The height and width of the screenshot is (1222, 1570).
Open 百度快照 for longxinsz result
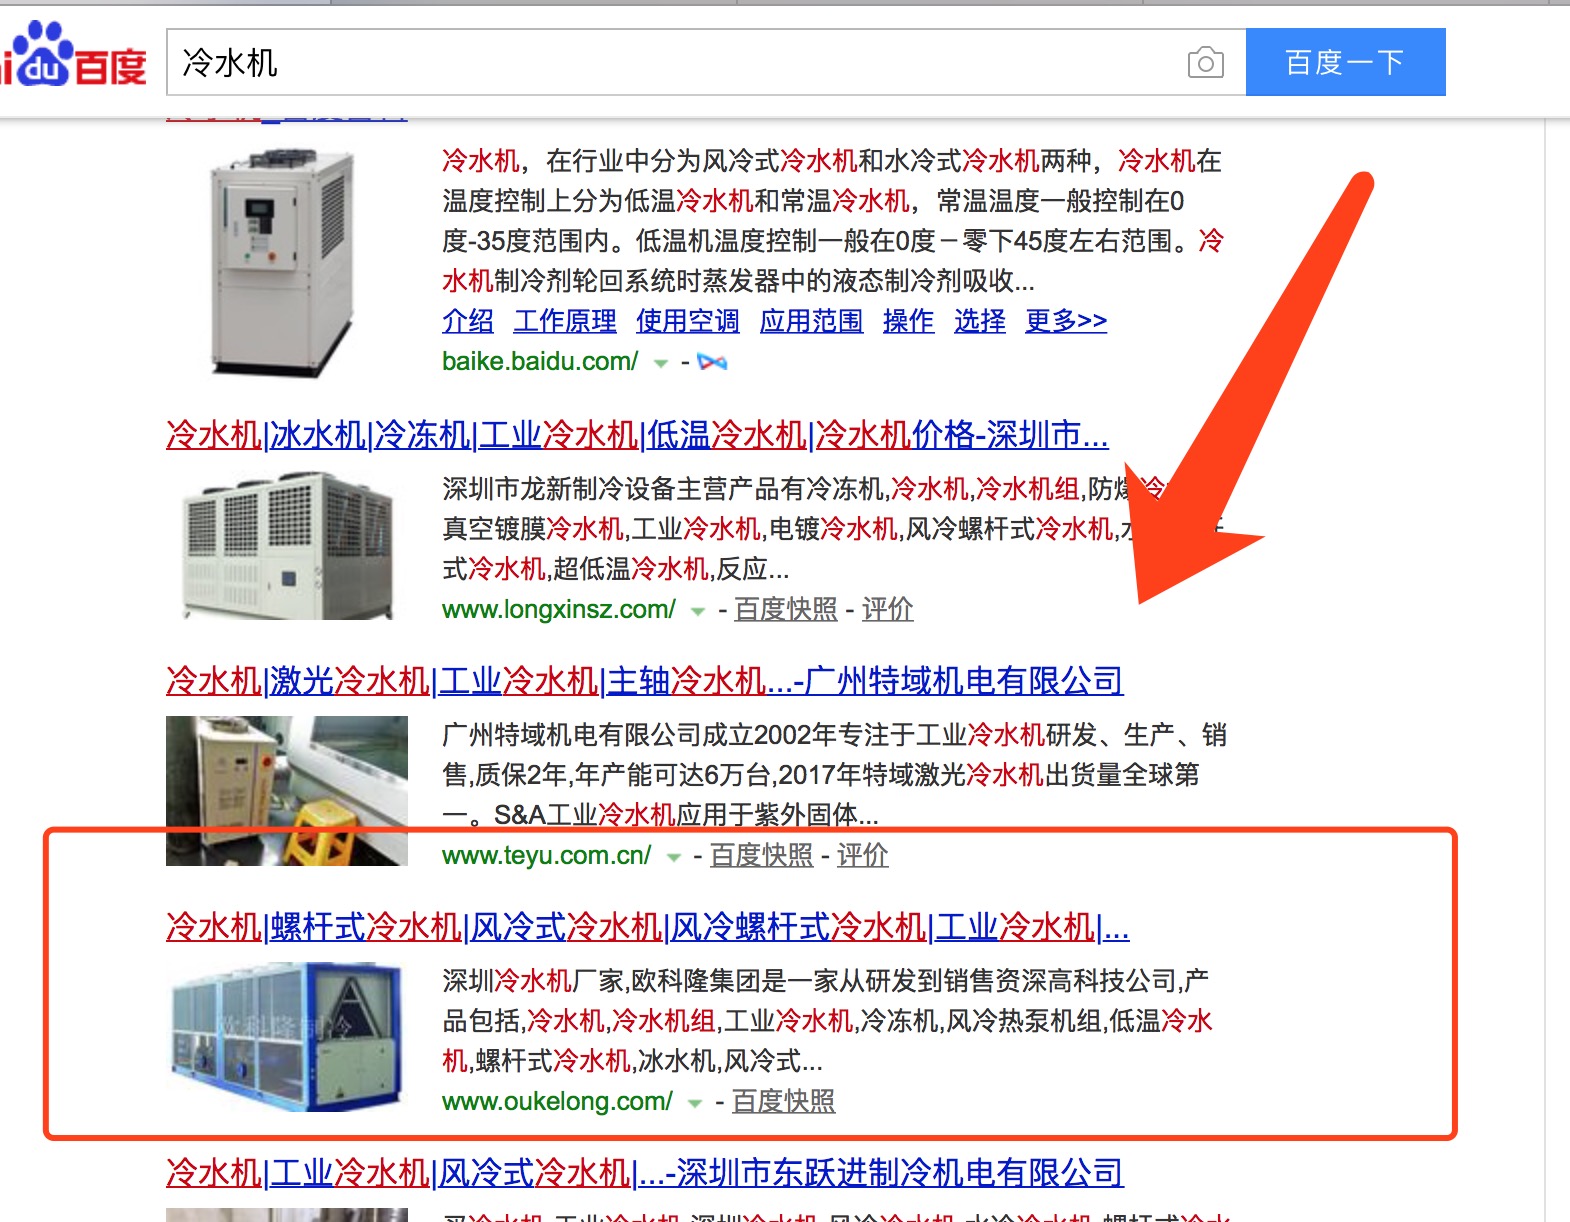coord(786,609)
